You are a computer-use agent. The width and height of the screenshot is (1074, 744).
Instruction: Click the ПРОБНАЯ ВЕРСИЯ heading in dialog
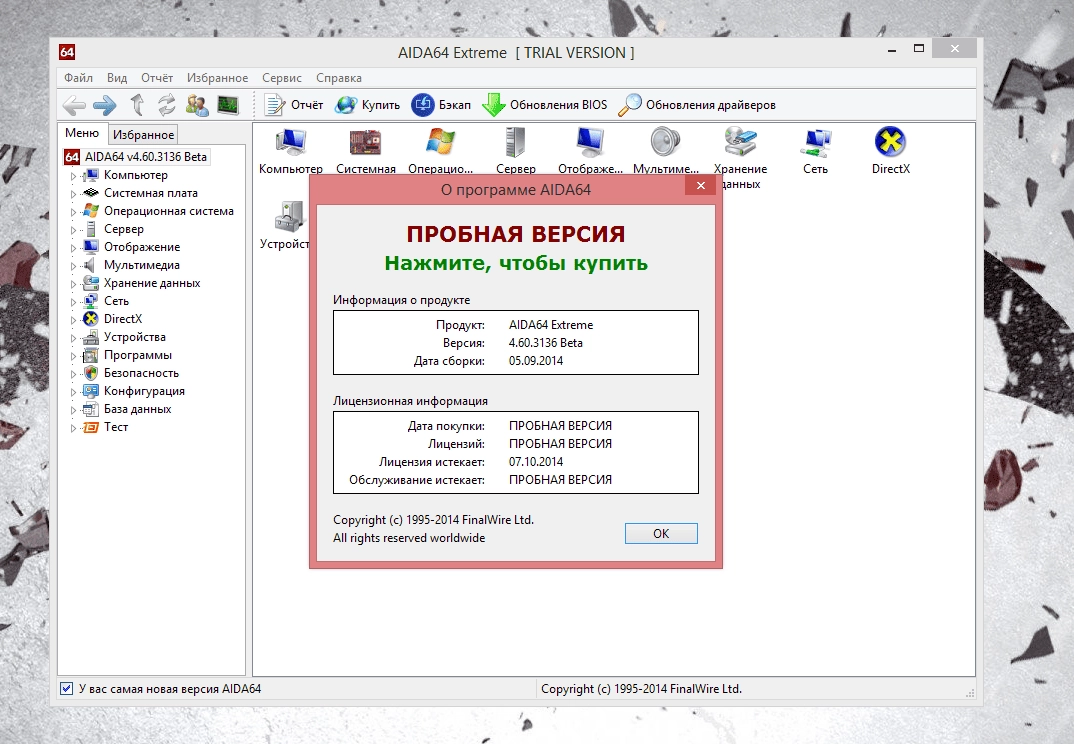point(516,234)
